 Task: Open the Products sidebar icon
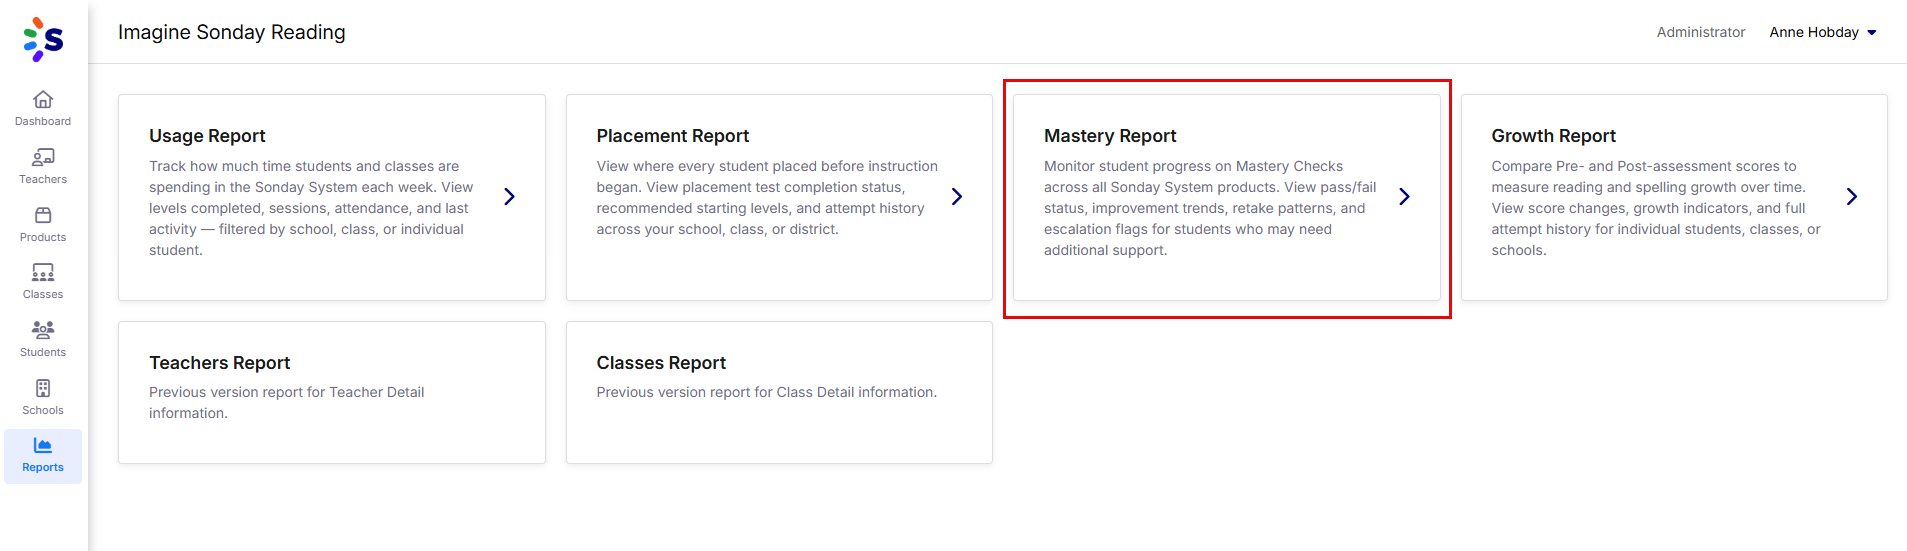(43, 215)
